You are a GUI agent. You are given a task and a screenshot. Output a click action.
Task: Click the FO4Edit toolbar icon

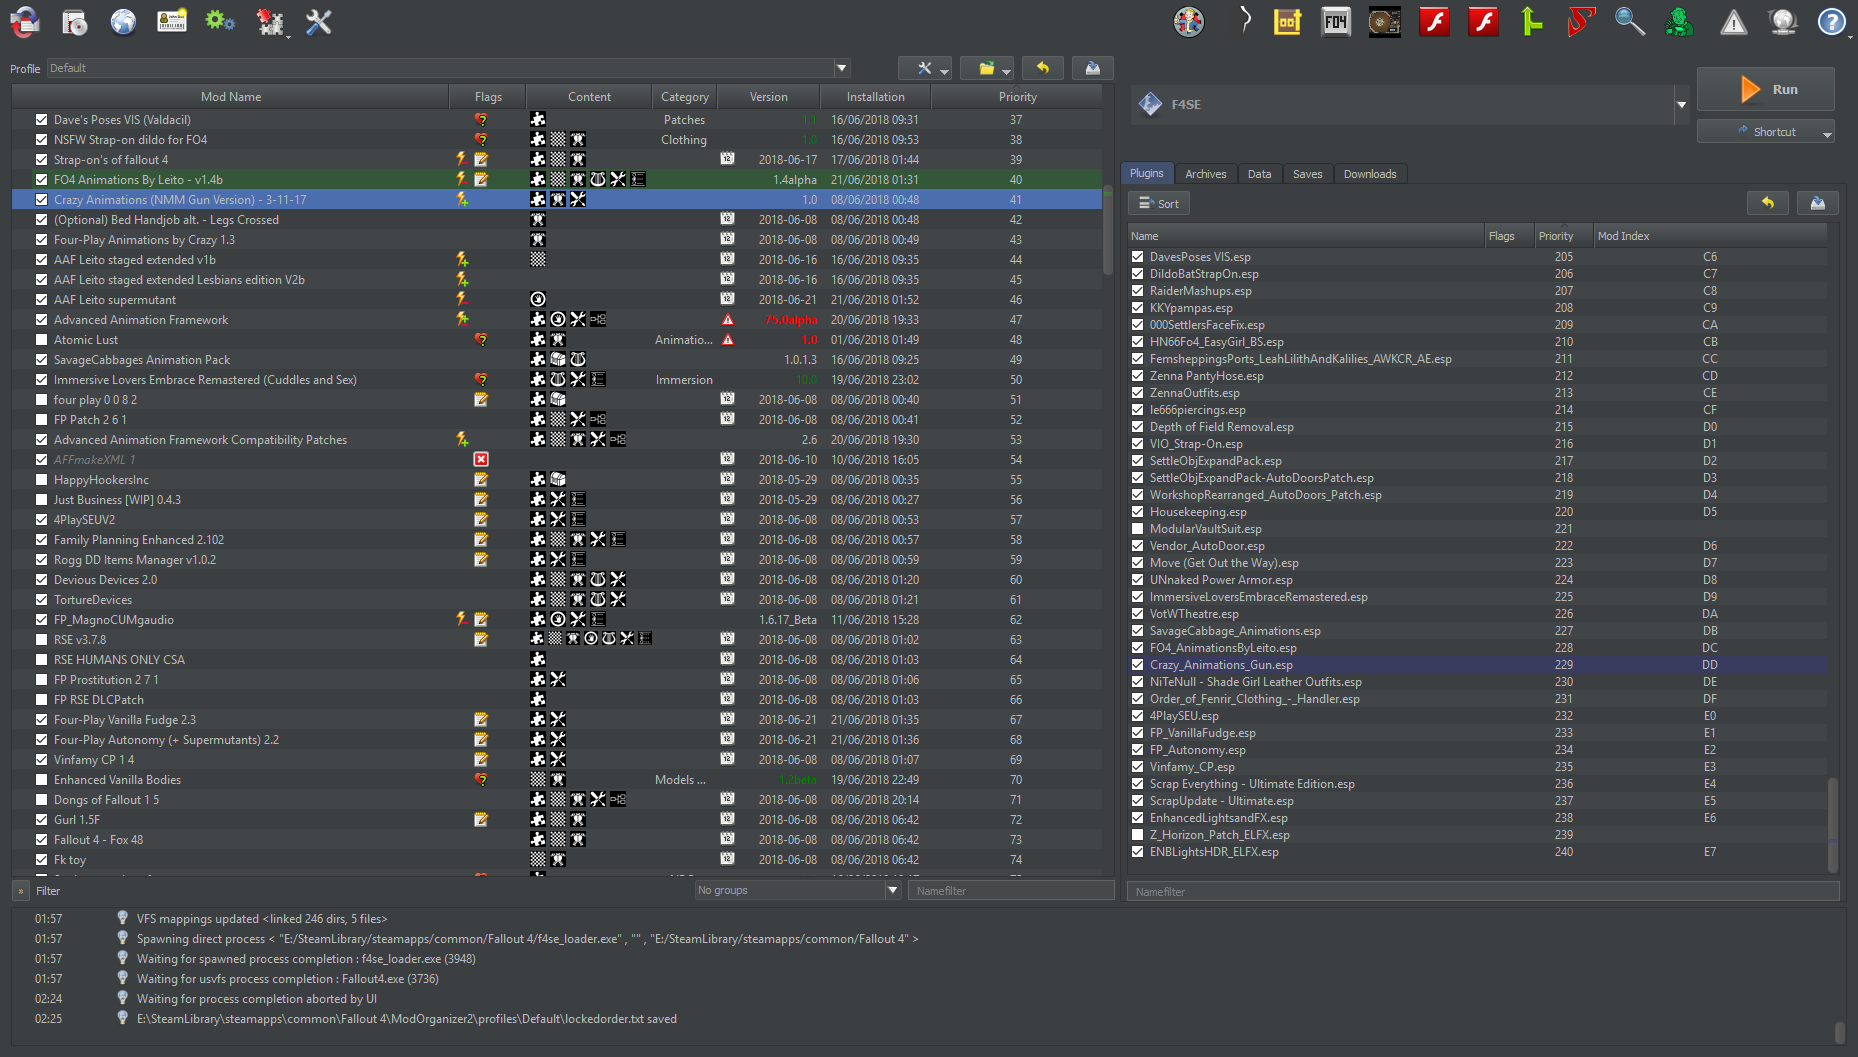[x=1335, y=22]
